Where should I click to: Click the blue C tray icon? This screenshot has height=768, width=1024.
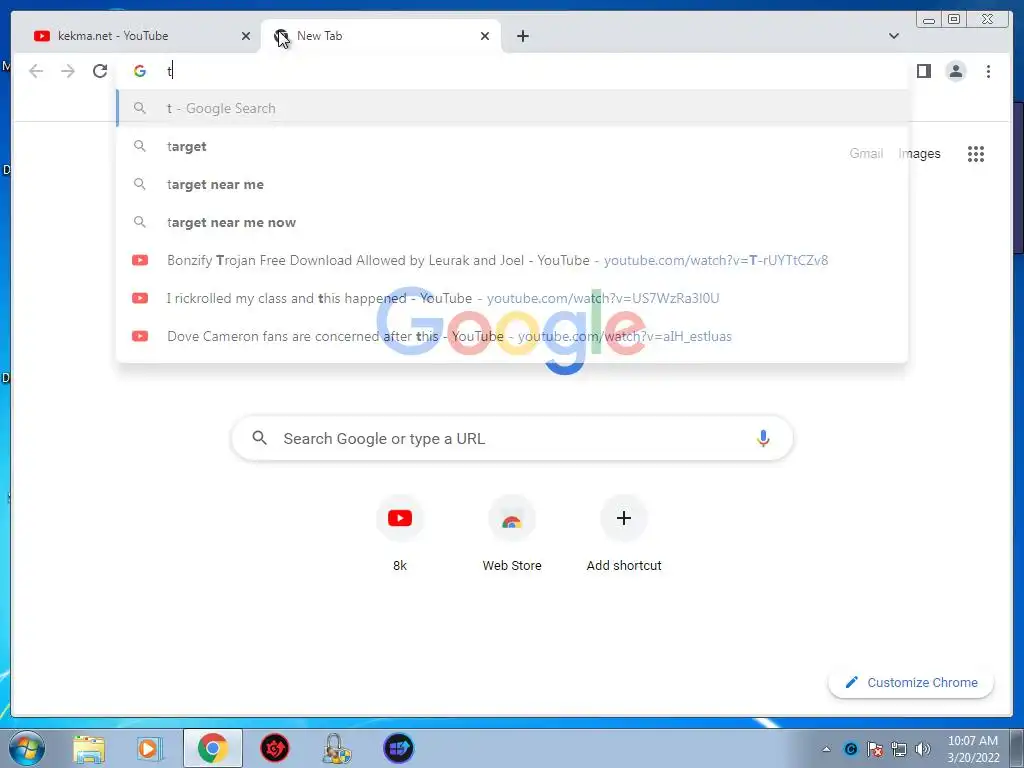pyautogui.click(x=850, y=749)
